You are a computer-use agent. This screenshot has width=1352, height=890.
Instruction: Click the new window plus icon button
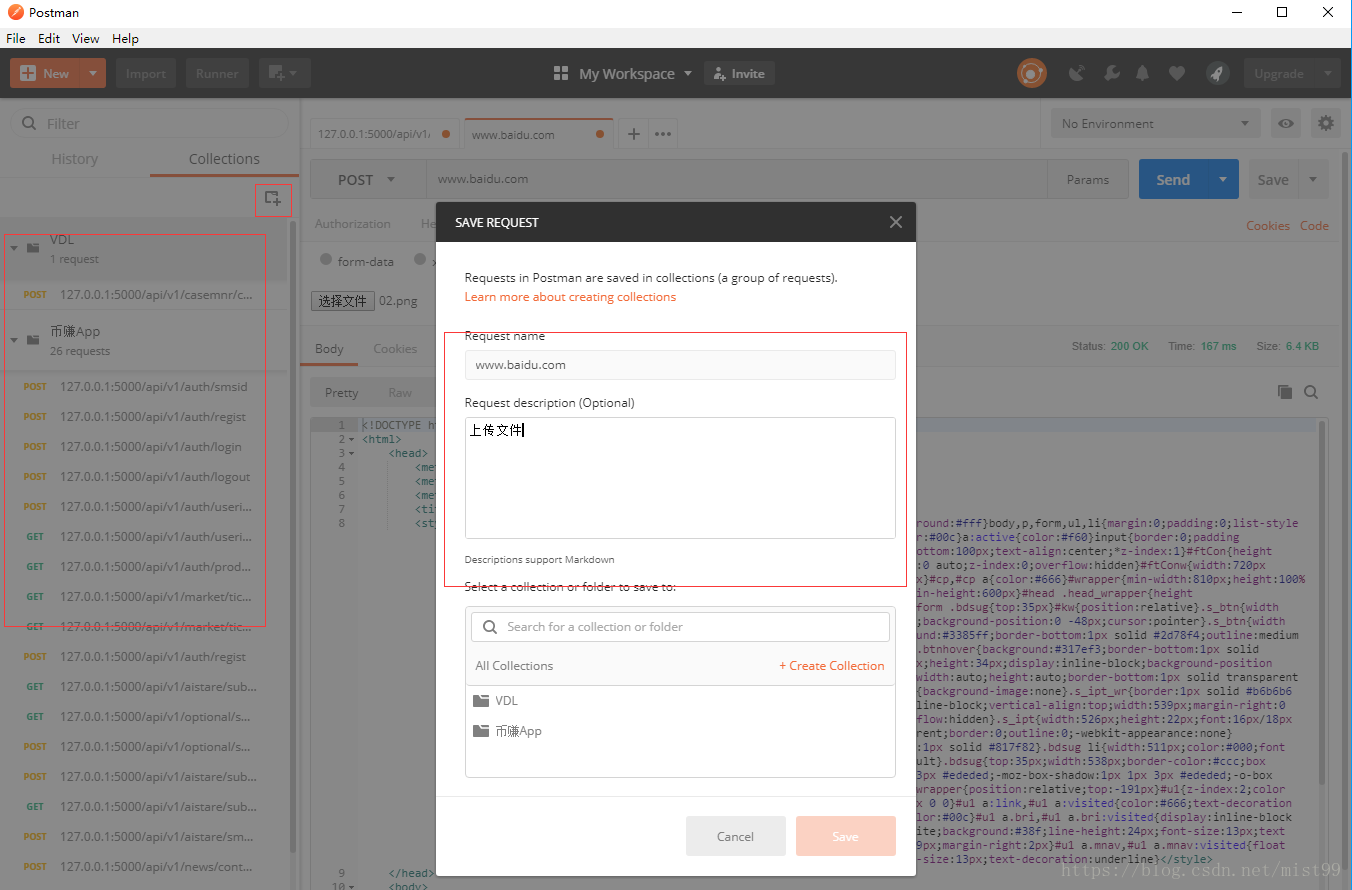pos(285,73)
